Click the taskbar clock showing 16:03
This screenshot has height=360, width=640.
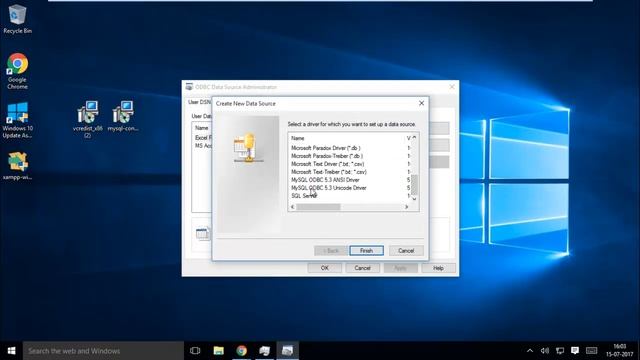pos(620,351)
